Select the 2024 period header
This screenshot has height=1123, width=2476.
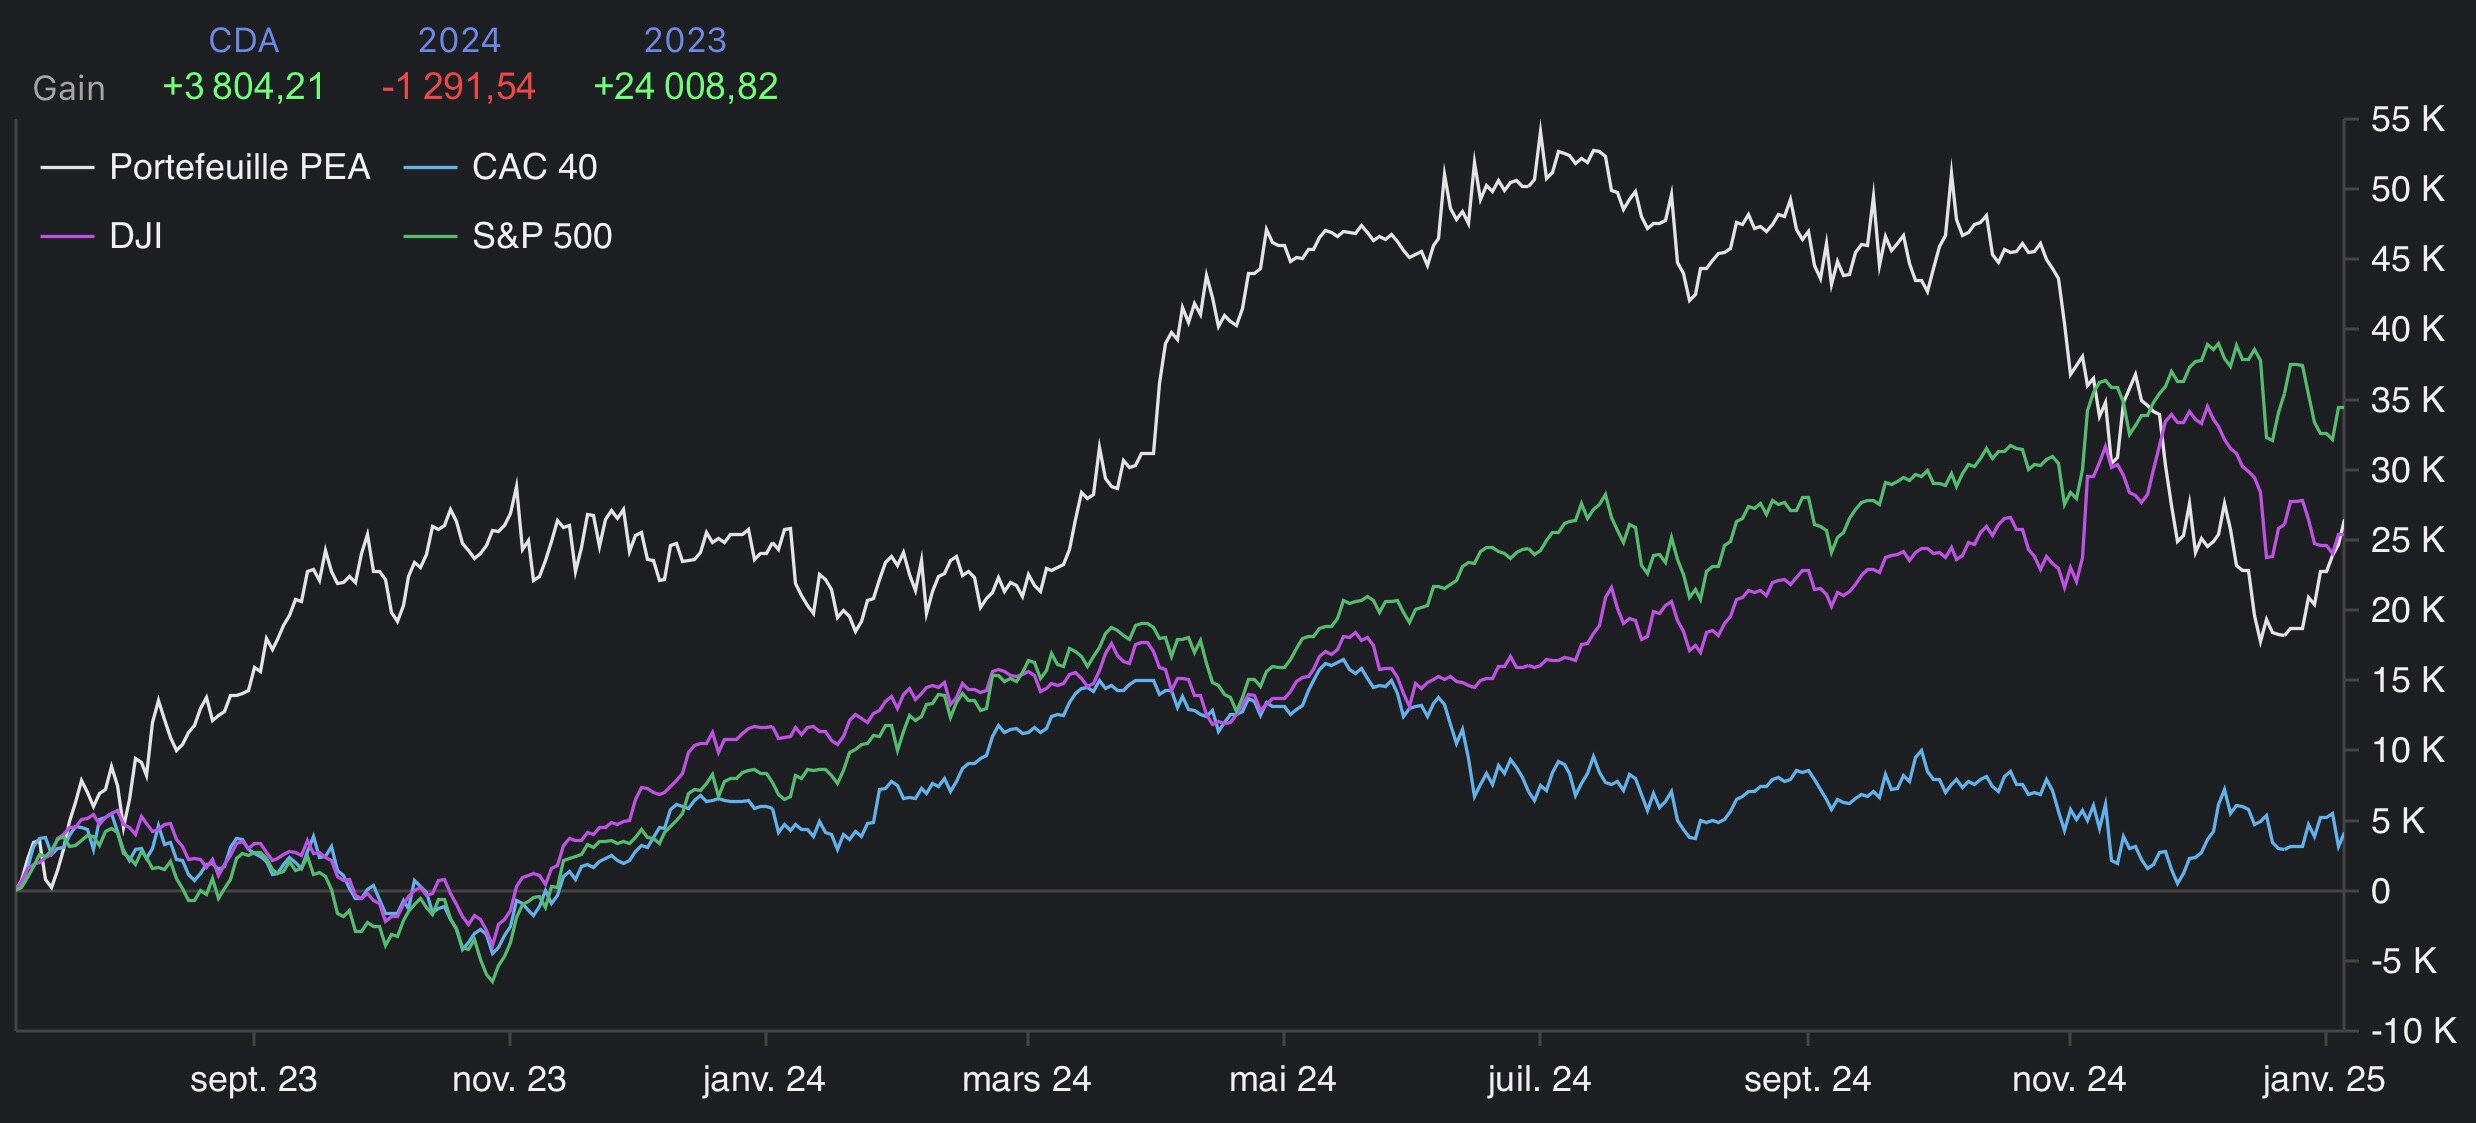[459, 40]
